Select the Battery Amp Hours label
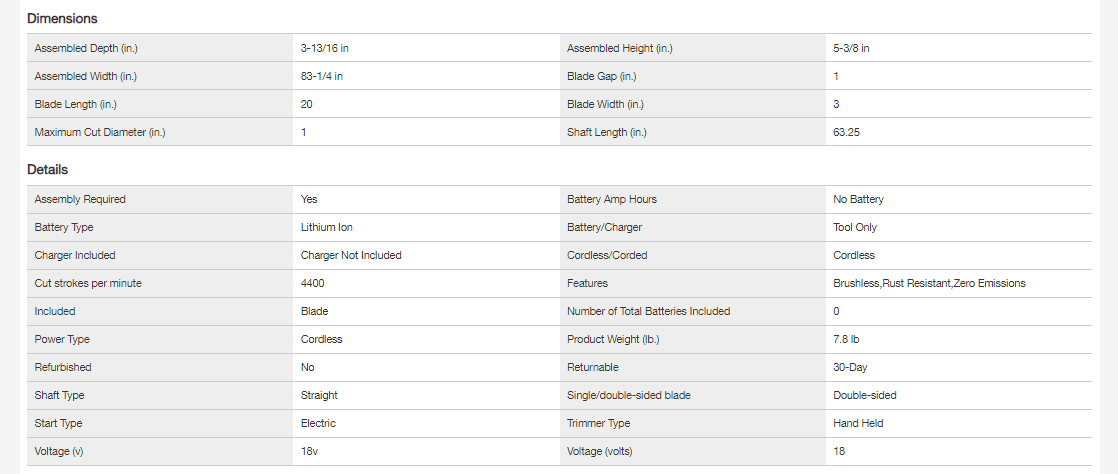This screenshot has height=474, width=1118. pos(612,200)
